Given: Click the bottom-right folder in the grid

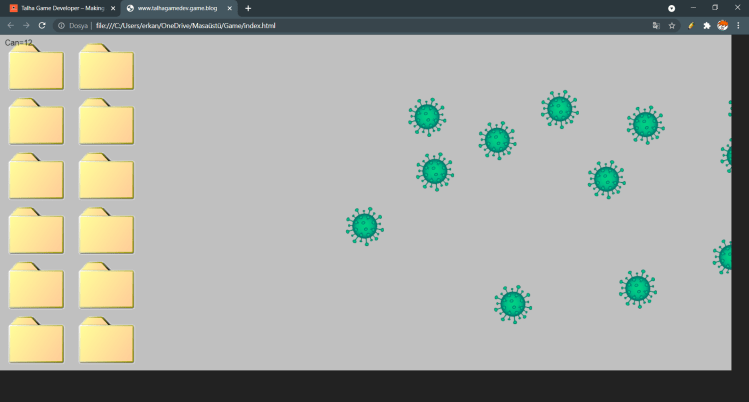Looking at the screenshot, I should pyautogui.click(x=106, y=340).
